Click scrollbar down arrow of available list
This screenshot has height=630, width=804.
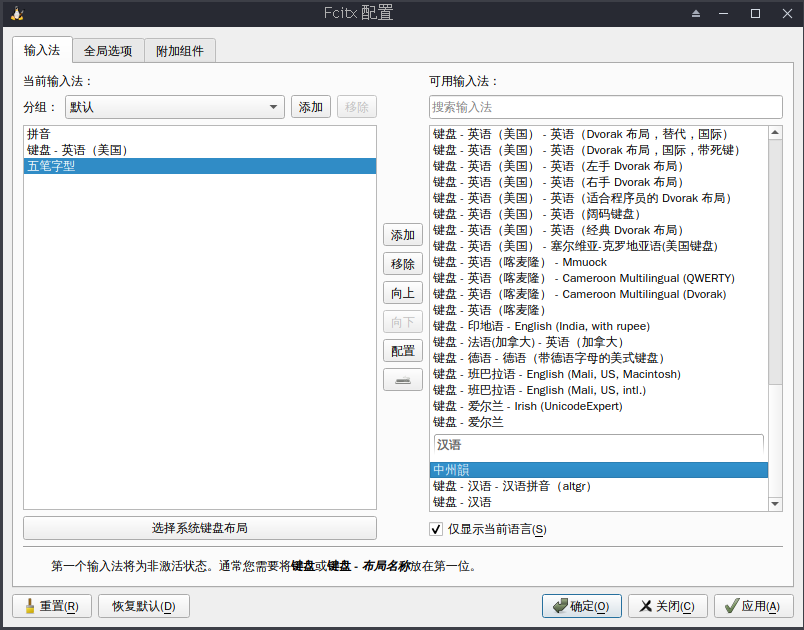point(775,504)
